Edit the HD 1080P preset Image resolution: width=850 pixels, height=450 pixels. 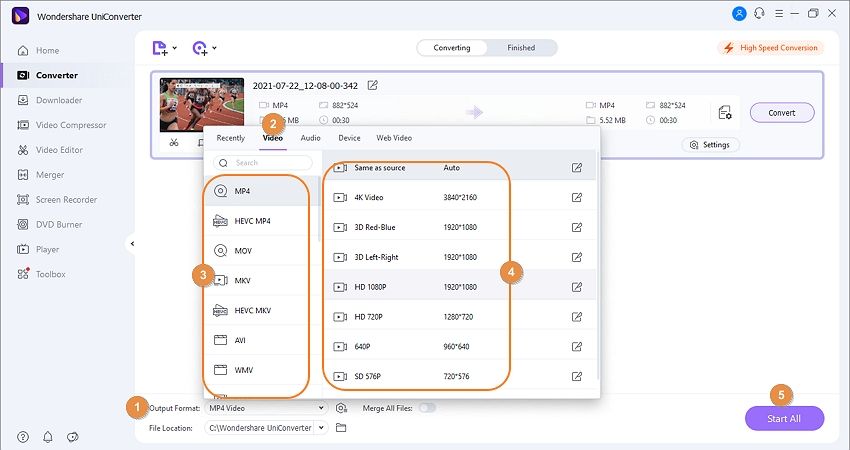[x=577, y=287]
